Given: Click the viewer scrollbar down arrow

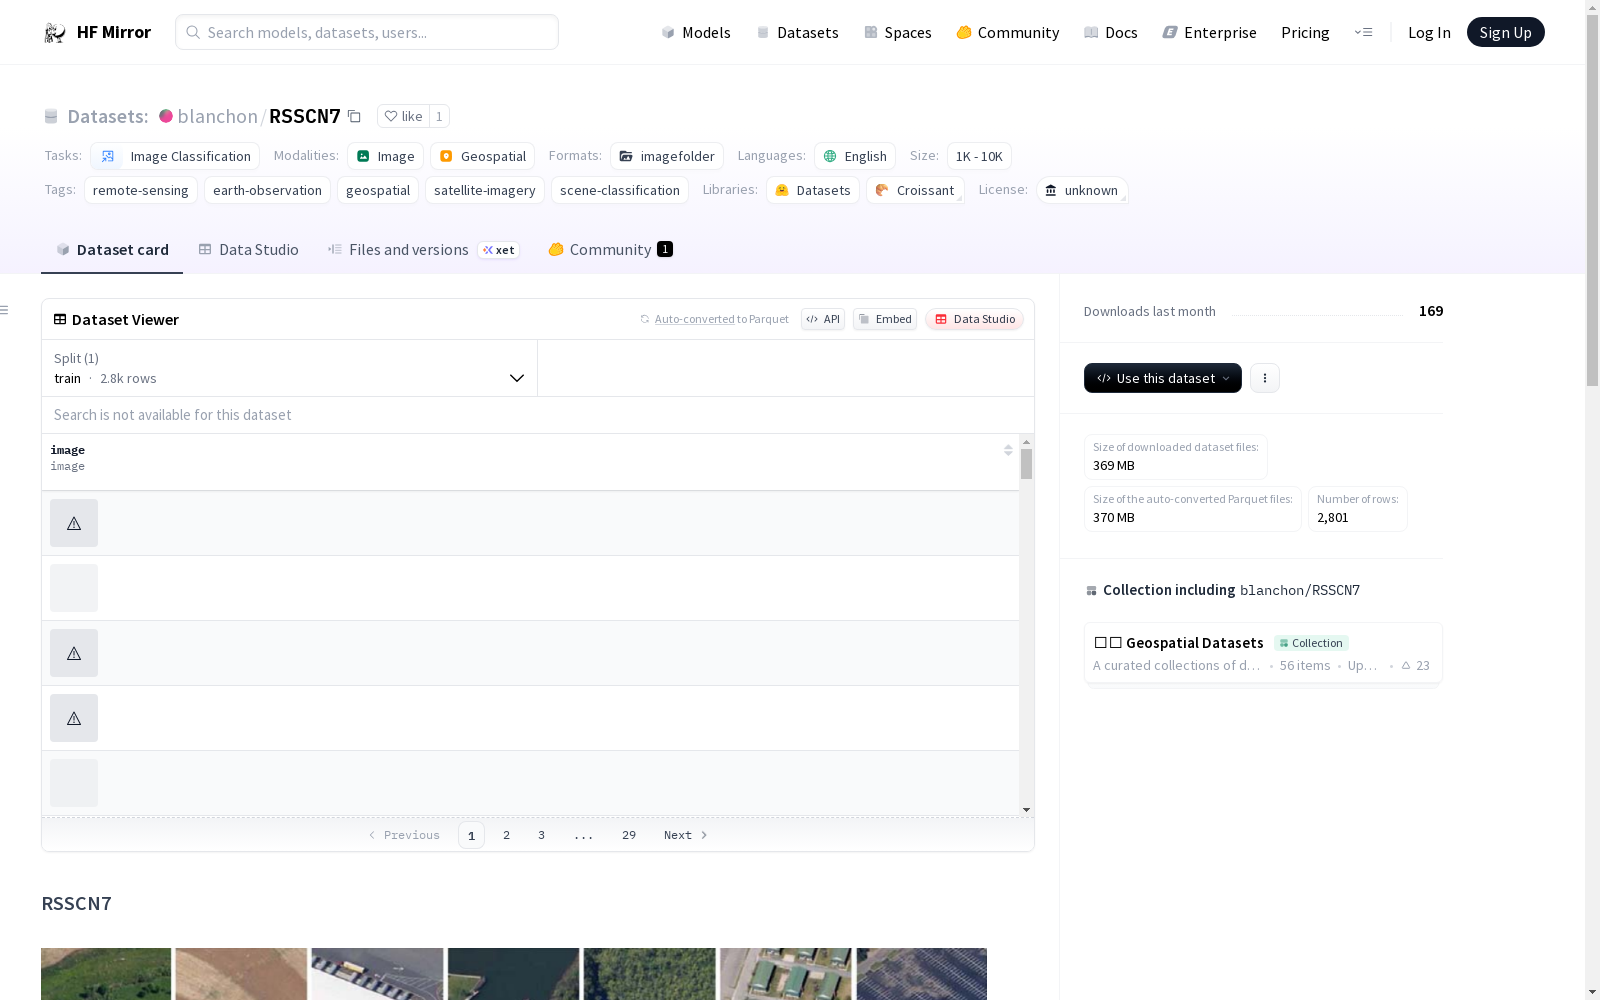Looking at the screenshot, I should [1026, 810].
